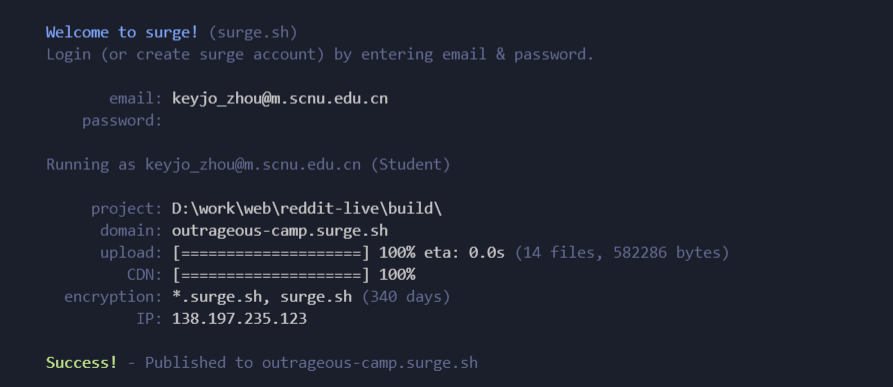The width and height of the screenshot is (893, 387).
Task: Click the 'Running as' account line
Action: tap(248, 165)
